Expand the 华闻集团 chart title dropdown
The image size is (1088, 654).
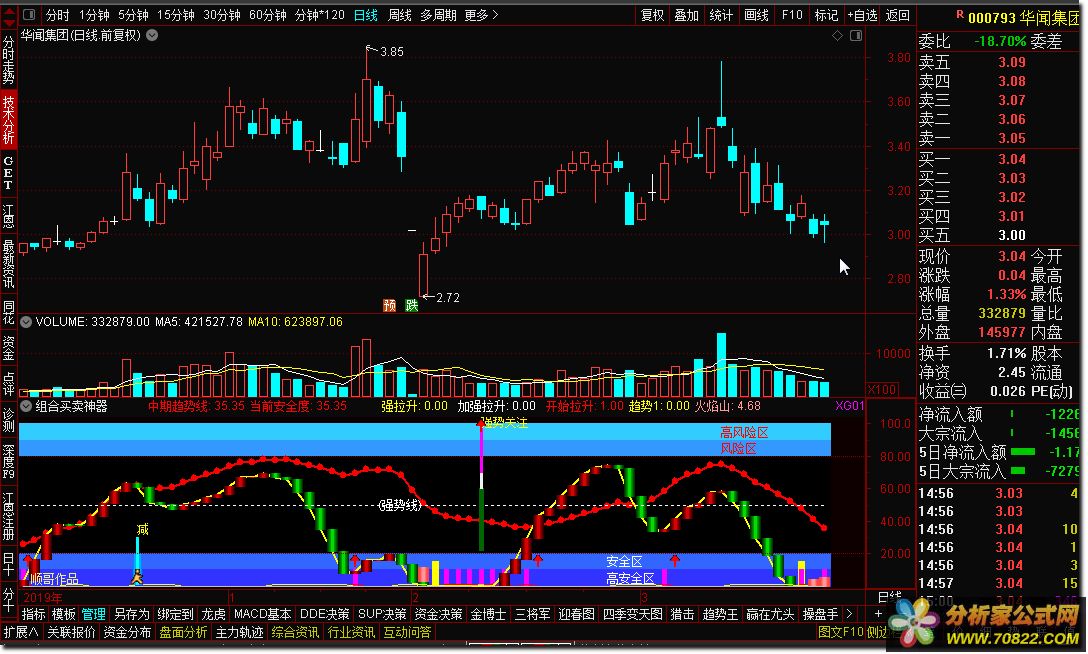[151, 35]
